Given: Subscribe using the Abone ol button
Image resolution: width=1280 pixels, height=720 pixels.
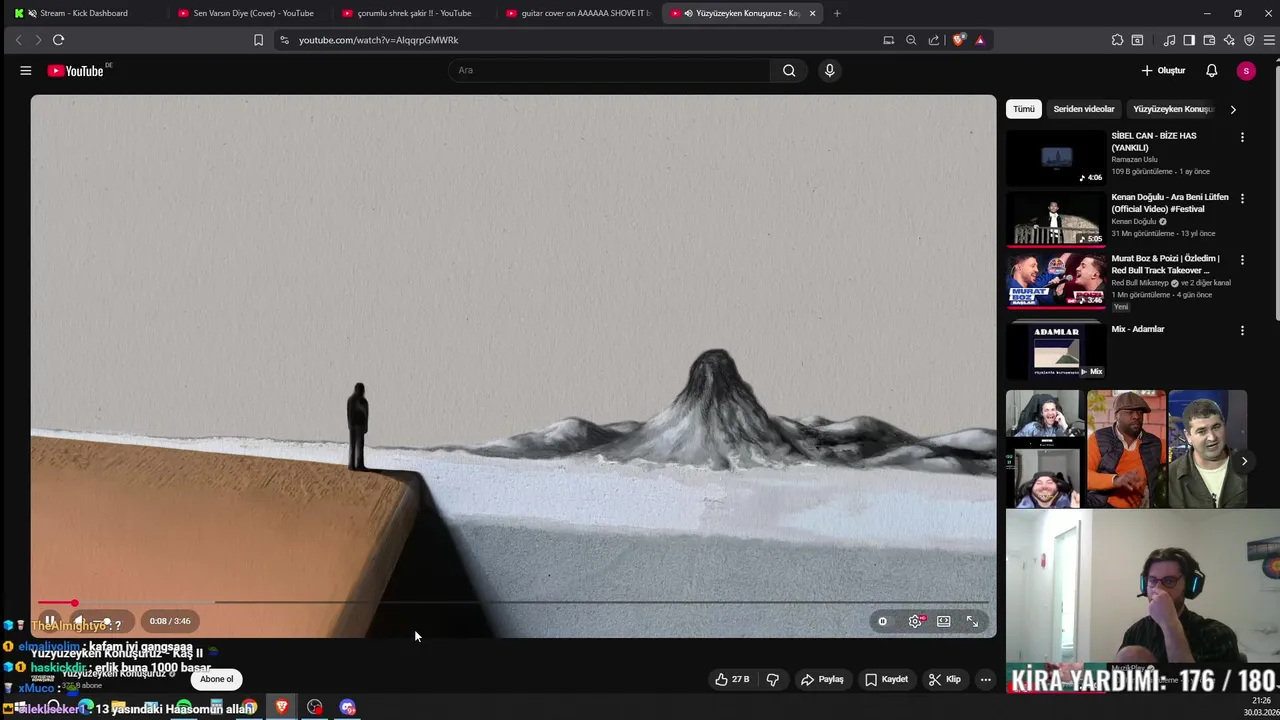Looking at the screenshot, I should [x=216, y=679].
